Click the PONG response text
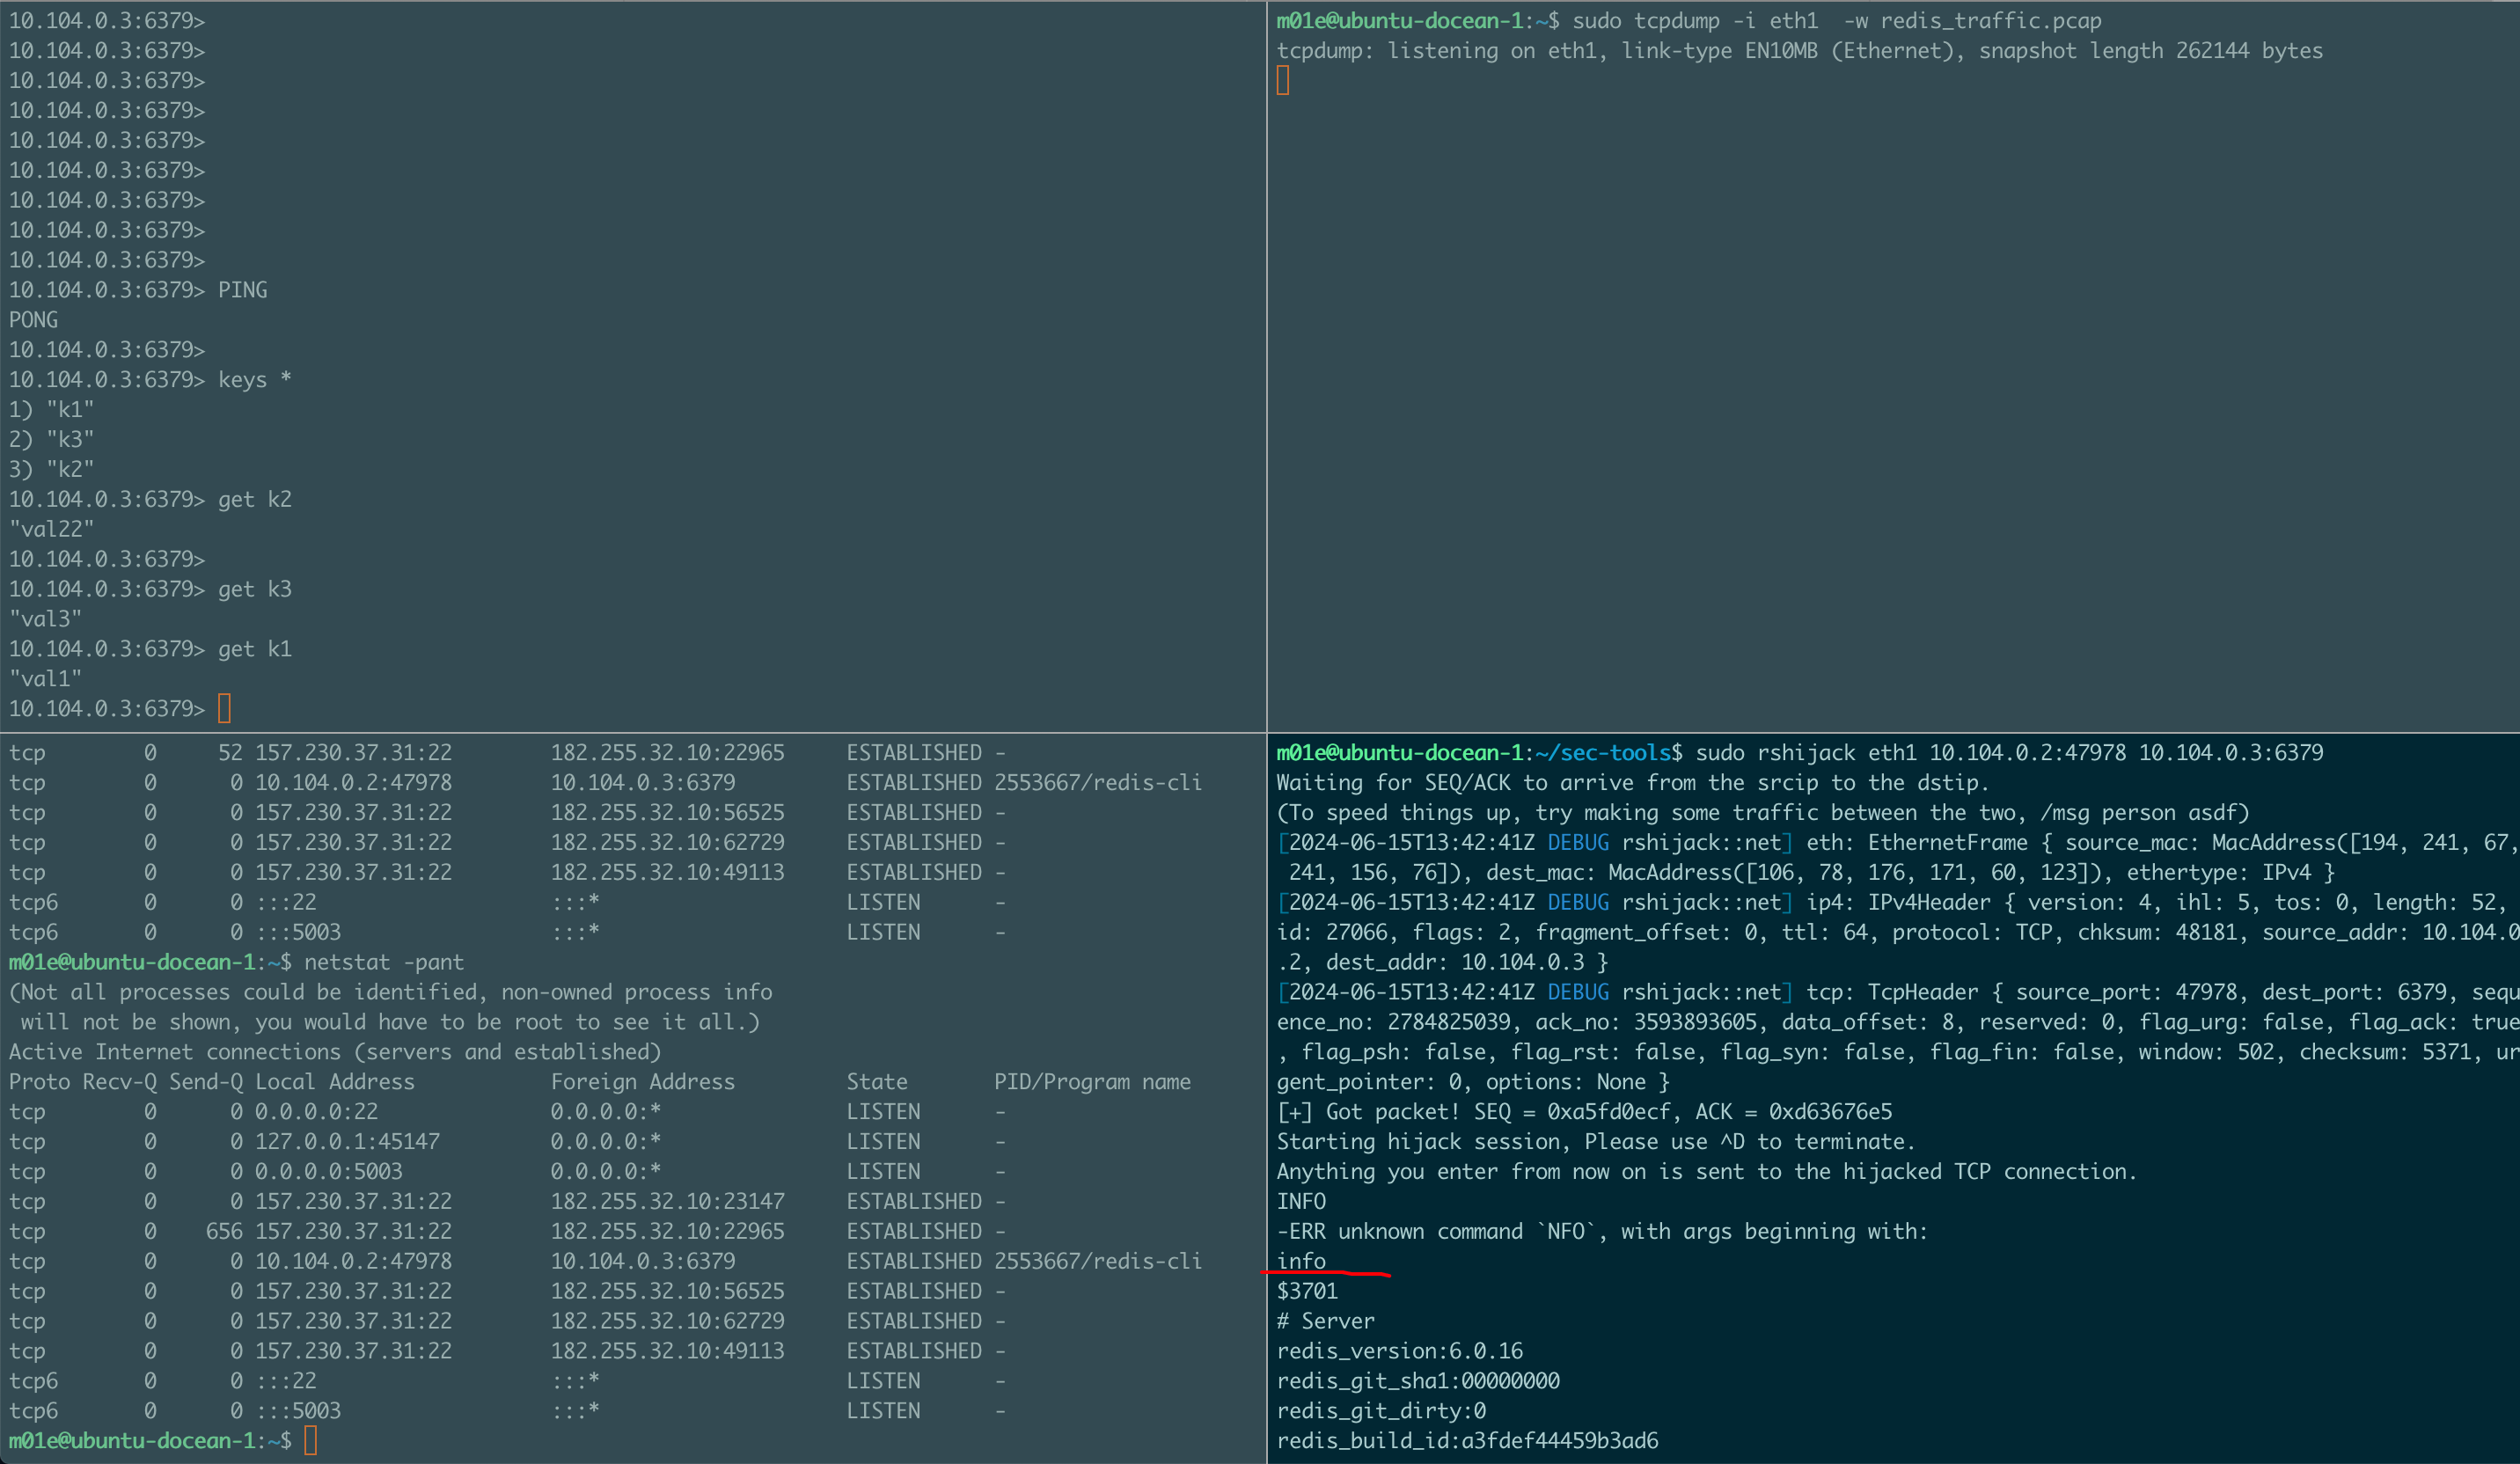Screen dimensions: 2520x1464 pos(34,320)
